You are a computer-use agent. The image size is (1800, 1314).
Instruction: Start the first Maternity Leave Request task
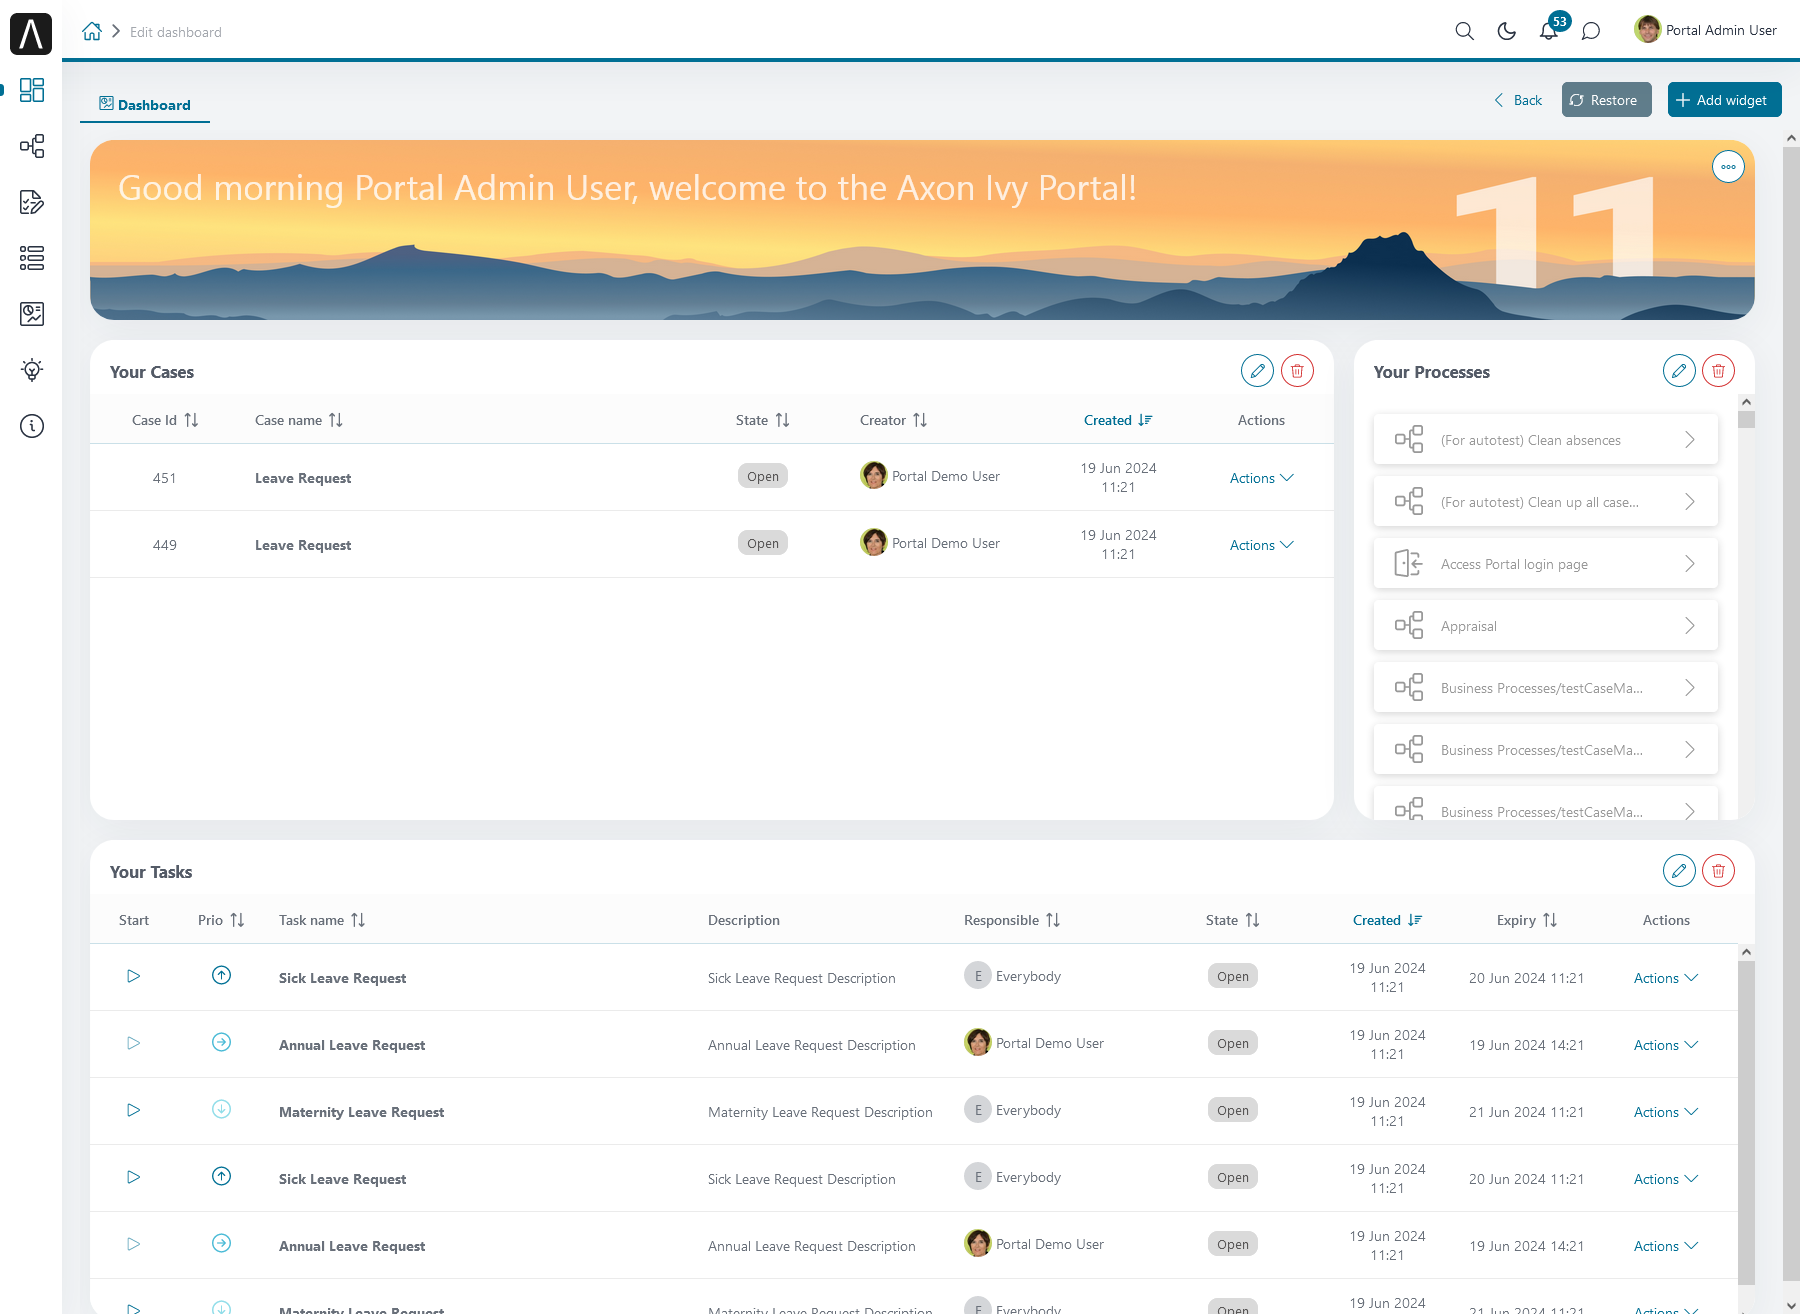coord(133,1110)
